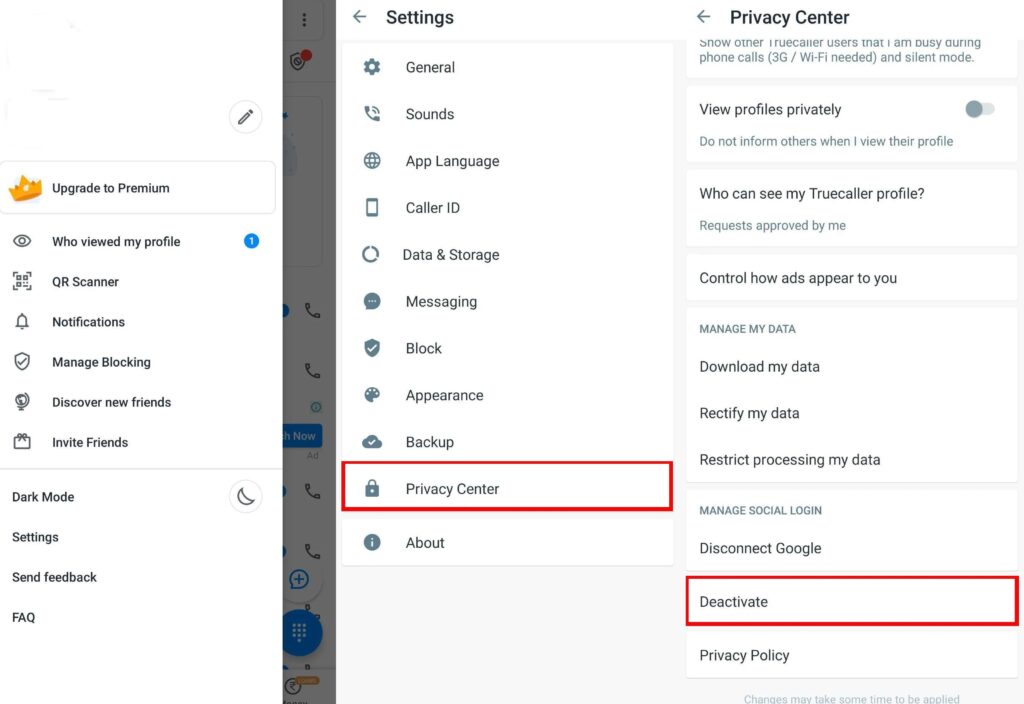Tap the shield Manage Blocking icon

coord(22,361)
